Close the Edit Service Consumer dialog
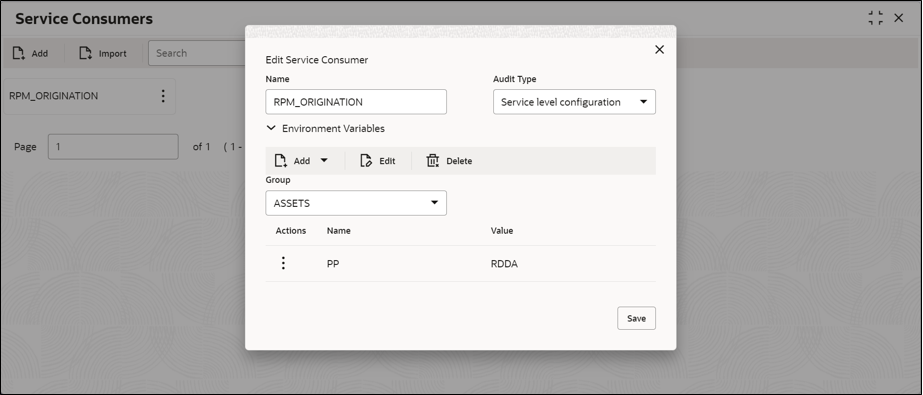This screenshot has width=923, height=395. click(x=659, y=49)
